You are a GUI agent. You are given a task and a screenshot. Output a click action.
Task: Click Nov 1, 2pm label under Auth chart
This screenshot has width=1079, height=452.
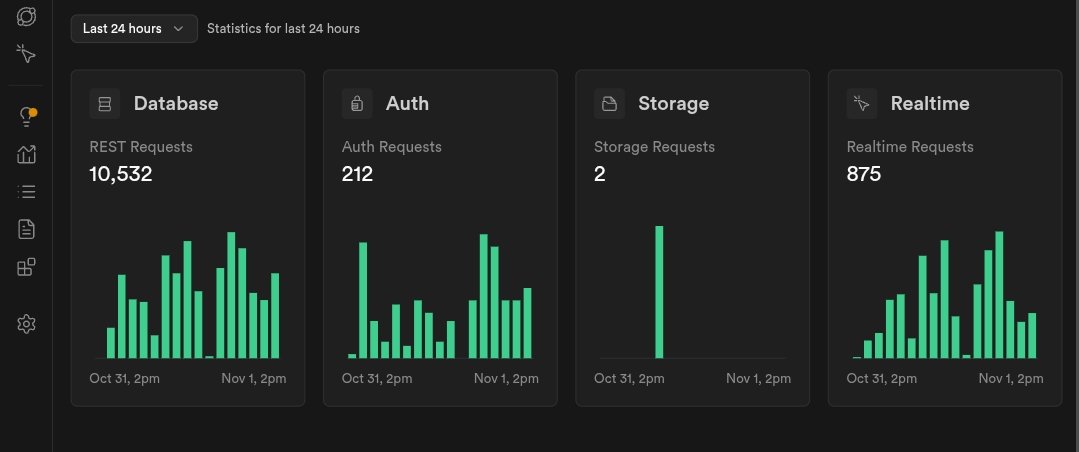[x=506, y=378]
